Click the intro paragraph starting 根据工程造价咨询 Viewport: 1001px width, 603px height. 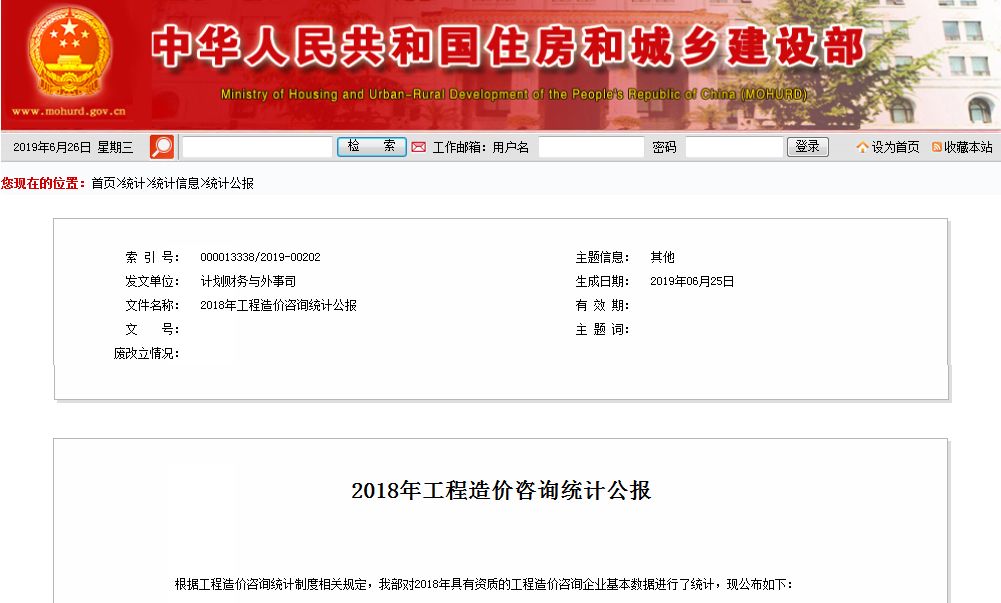(x=483, y=584)
